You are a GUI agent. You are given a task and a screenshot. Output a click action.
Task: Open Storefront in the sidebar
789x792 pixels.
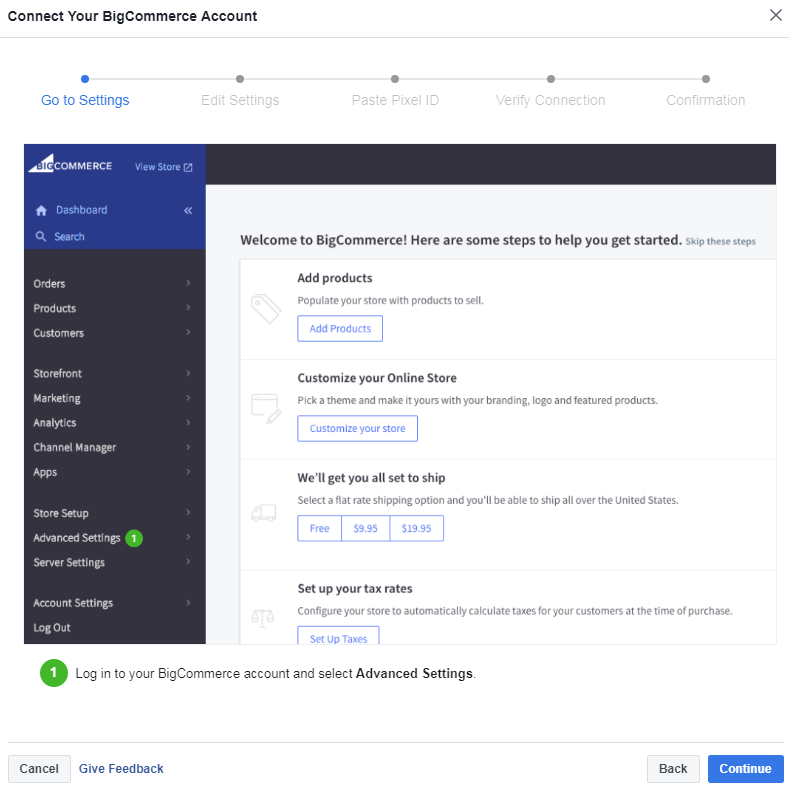[58, 374]
